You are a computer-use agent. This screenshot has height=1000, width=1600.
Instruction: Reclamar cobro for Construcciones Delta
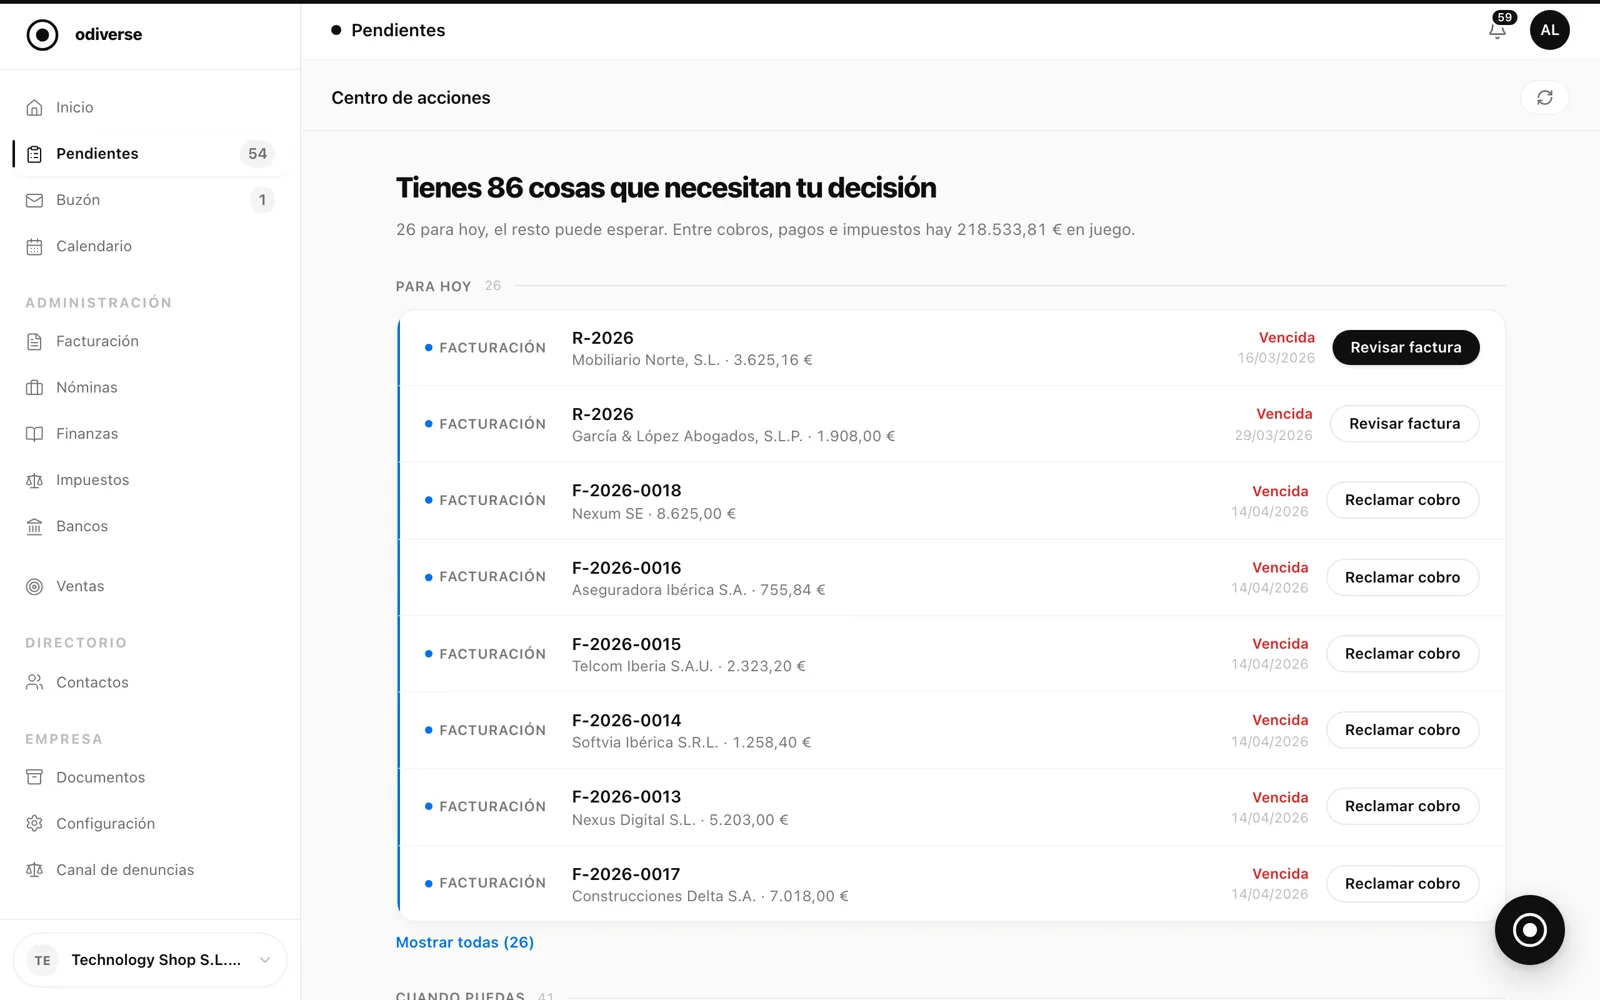click(1402, 884)
